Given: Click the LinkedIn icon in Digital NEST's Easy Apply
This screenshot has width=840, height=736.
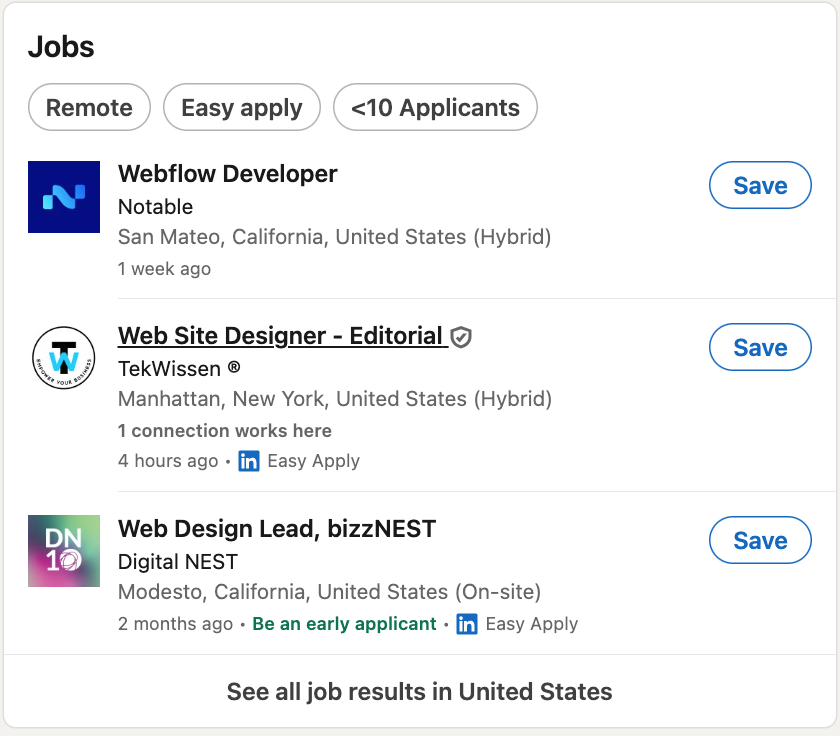Looking at the screenshot, I should (x=467, y=624).
